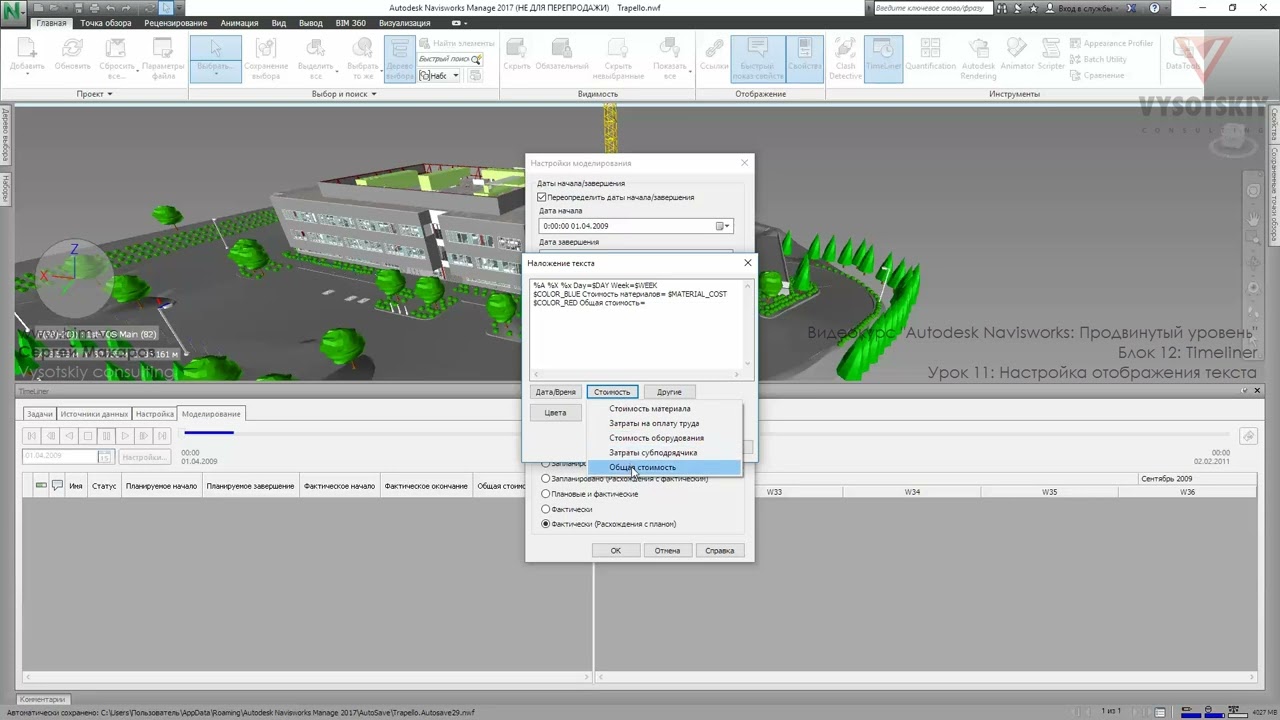Screen dimensions: 1280x720
Task: Open Autodesk Rendering tool
Action: coord(978,58)
